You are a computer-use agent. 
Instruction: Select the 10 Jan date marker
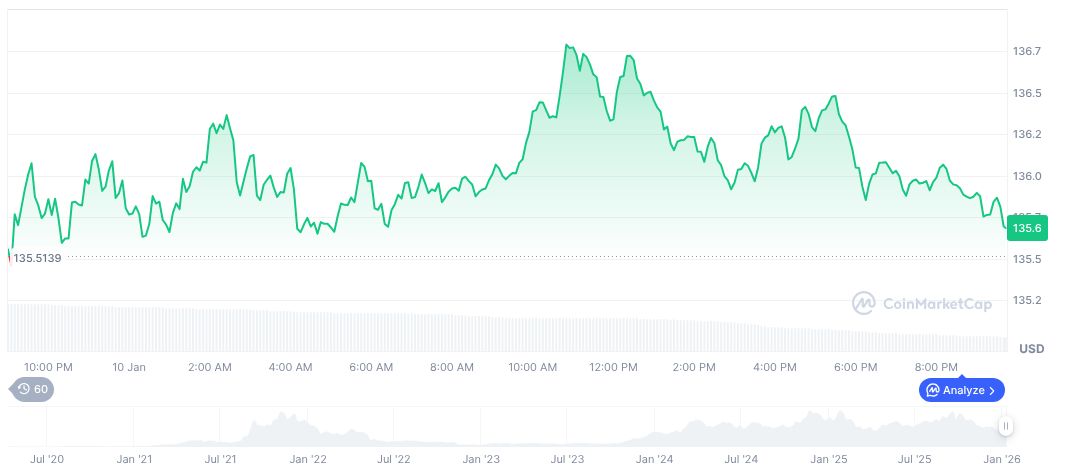coord(129,367)
